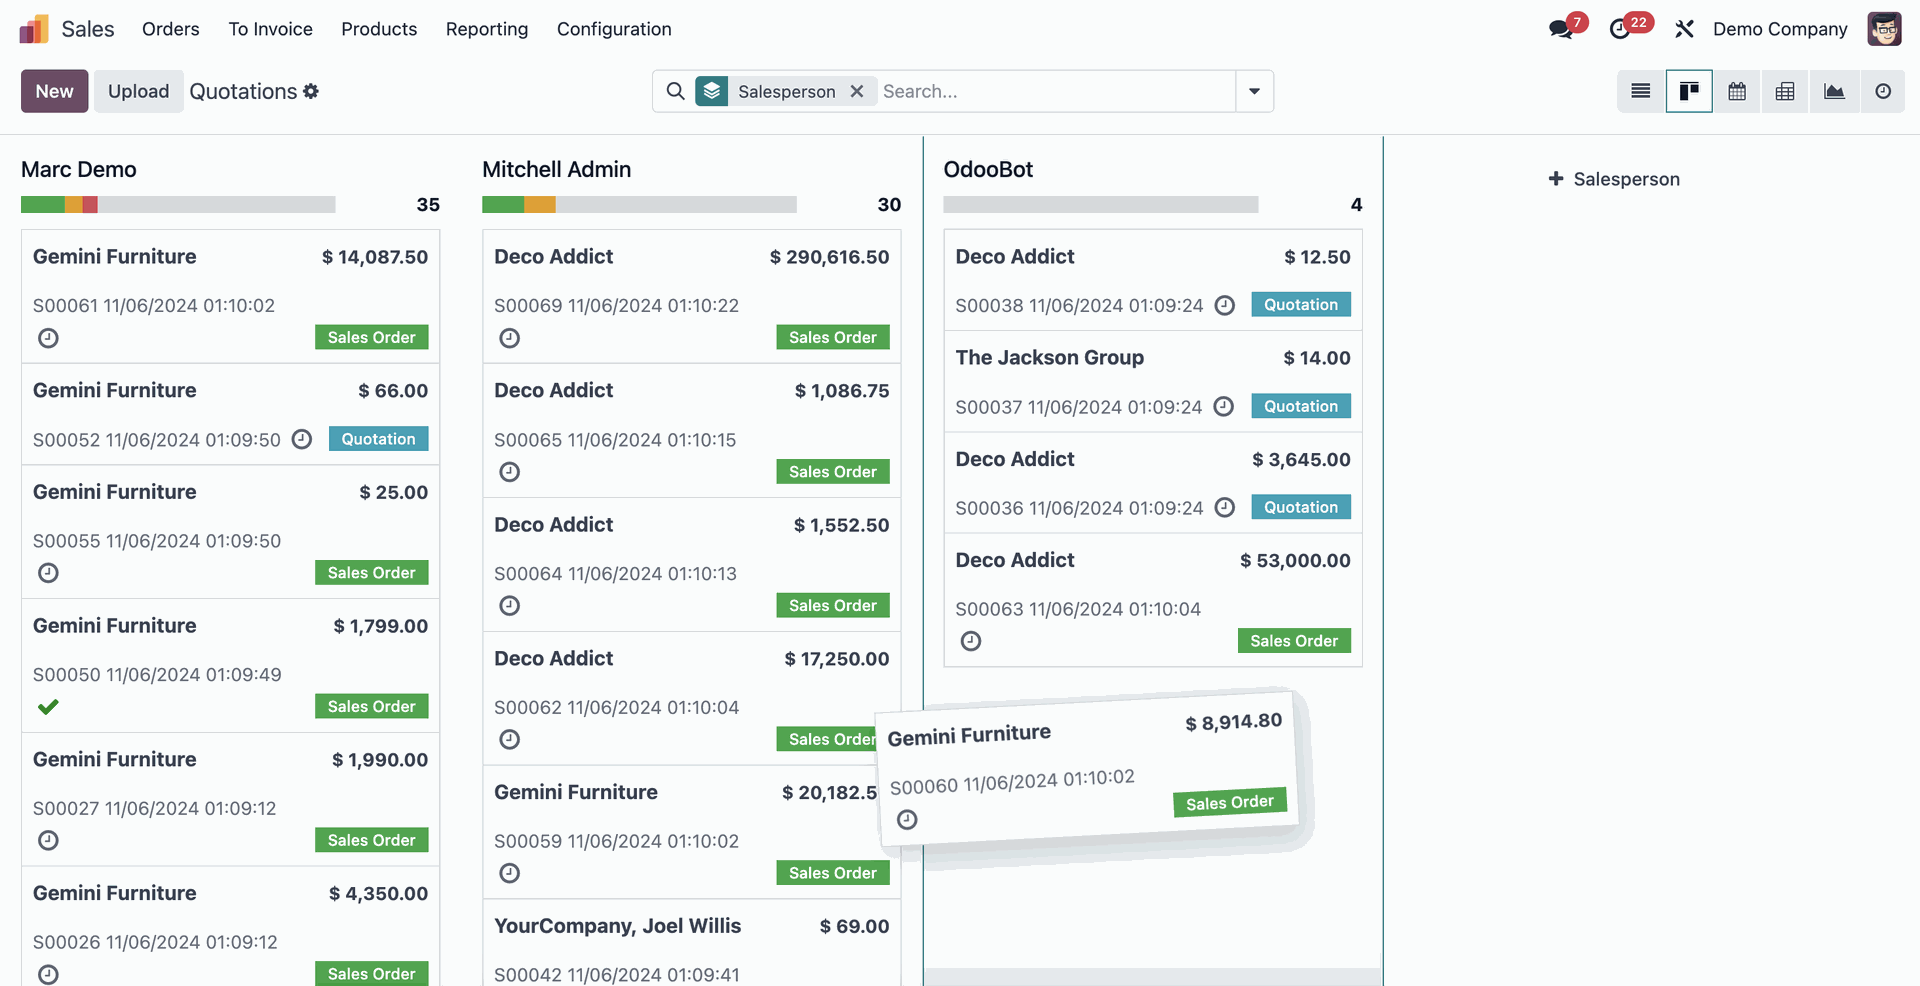Image resolution: width=1920 pixels, height=986 pixels.
Task: Click the Quotation tag on S00036
Action: point(1301,507)
